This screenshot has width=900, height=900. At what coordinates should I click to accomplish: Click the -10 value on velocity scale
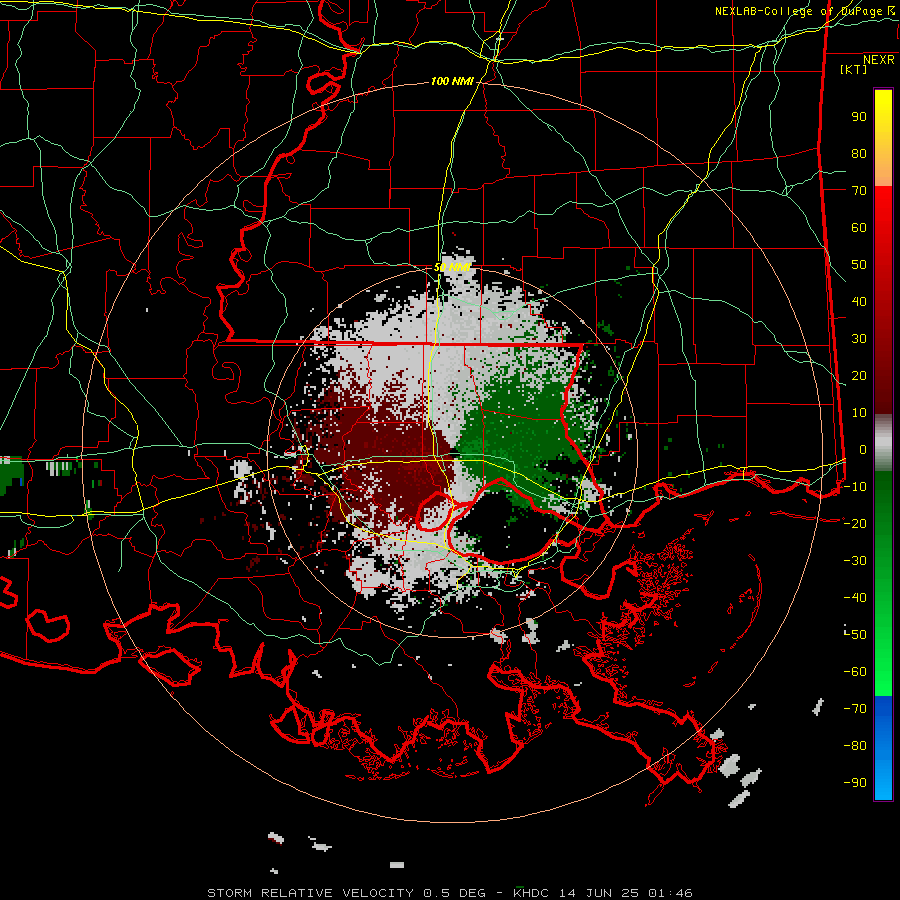click(855, 487)
